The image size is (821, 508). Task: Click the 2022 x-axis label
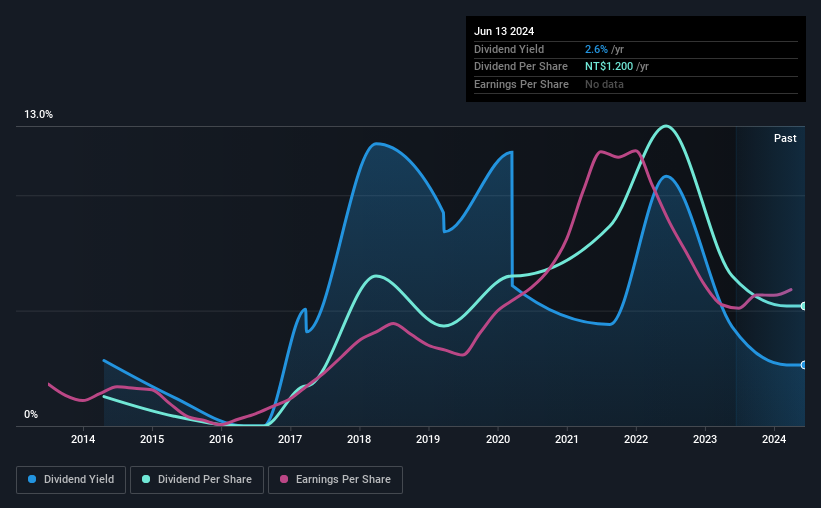coord(636,439)
